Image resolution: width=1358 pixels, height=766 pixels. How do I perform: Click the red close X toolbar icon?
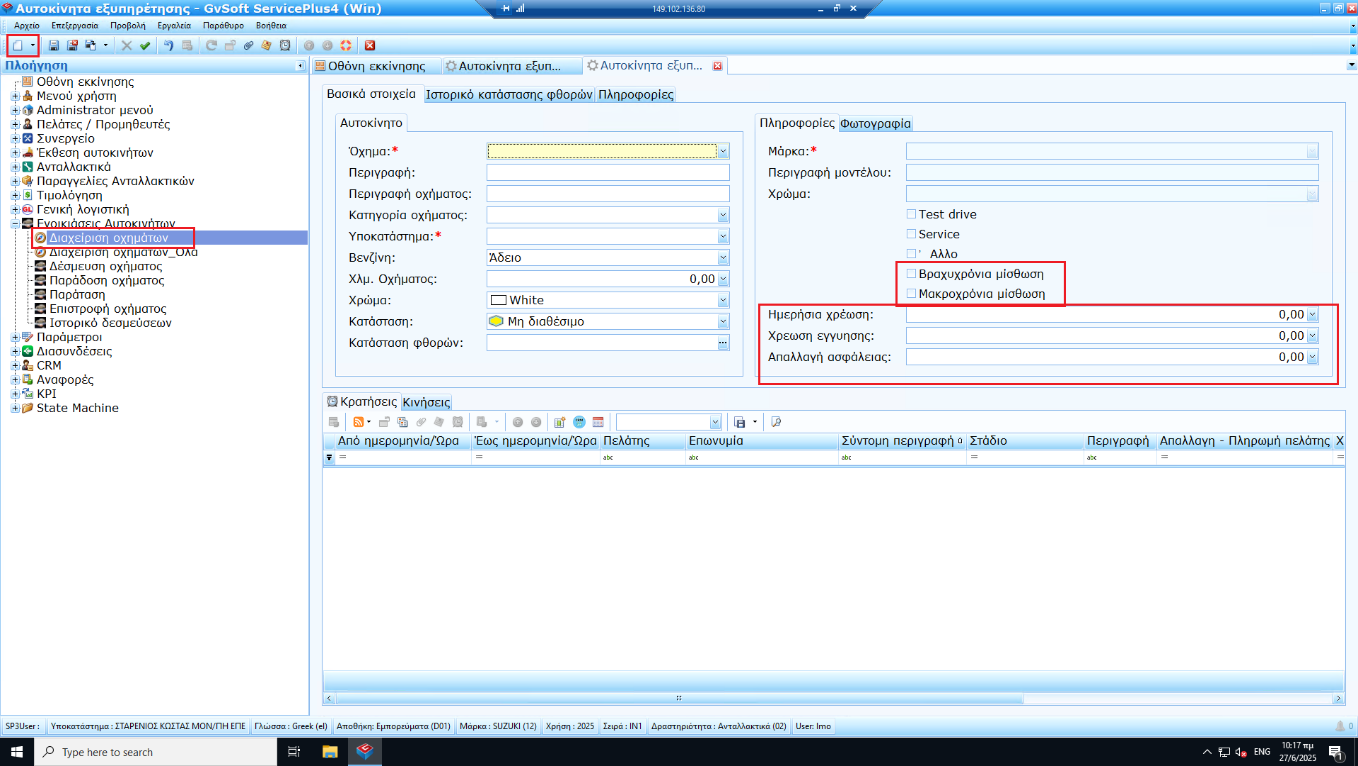tap(370, 45)
